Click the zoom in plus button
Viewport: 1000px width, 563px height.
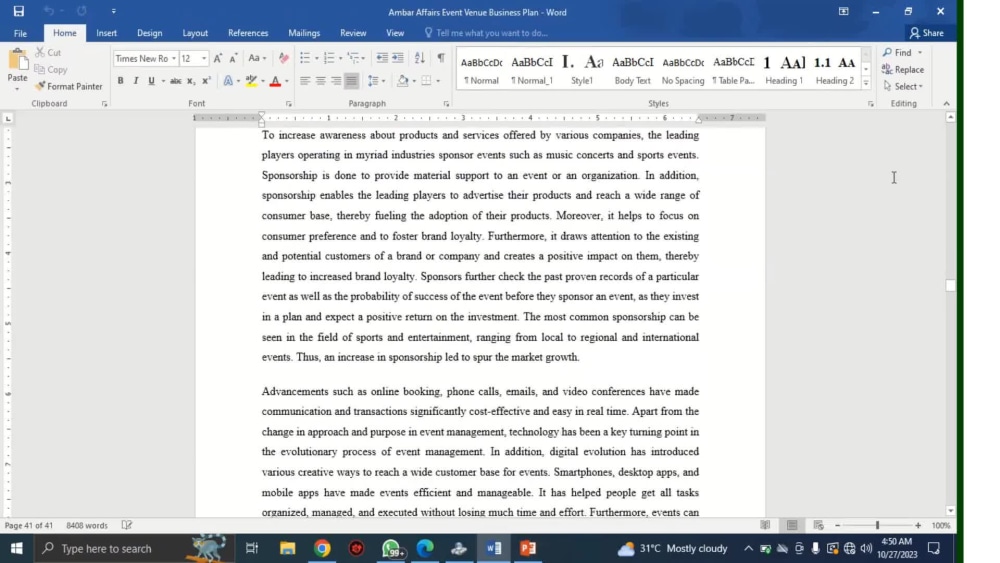[x=918, y=525]
